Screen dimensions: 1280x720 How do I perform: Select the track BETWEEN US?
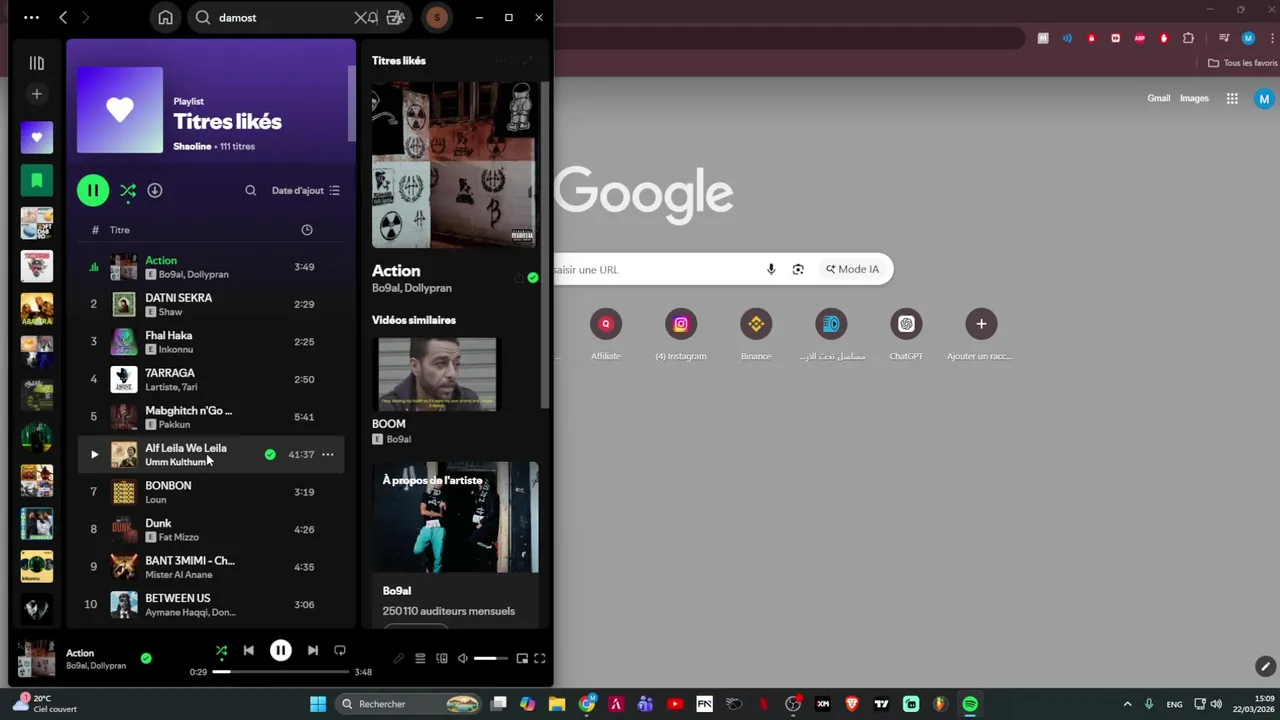click(211, 604)
